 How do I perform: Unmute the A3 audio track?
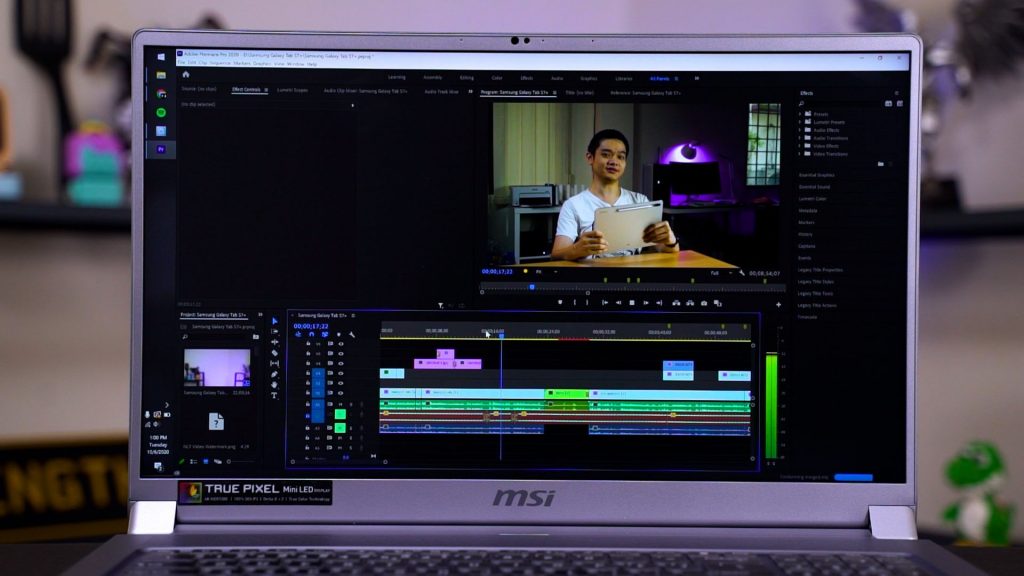click(340, 428)
